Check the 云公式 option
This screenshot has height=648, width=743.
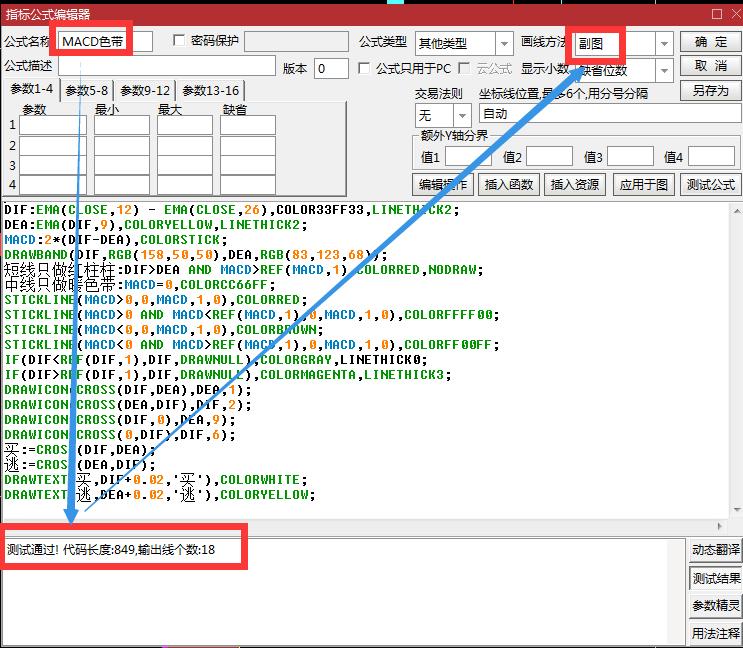pos(466,69)
